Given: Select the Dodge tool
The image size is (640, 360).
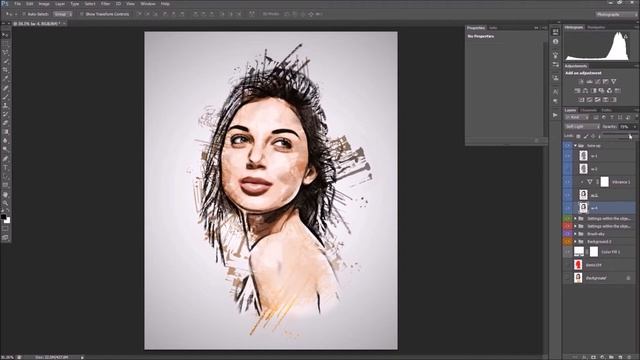Looking at the screenshot, I should tap(5, 149).
